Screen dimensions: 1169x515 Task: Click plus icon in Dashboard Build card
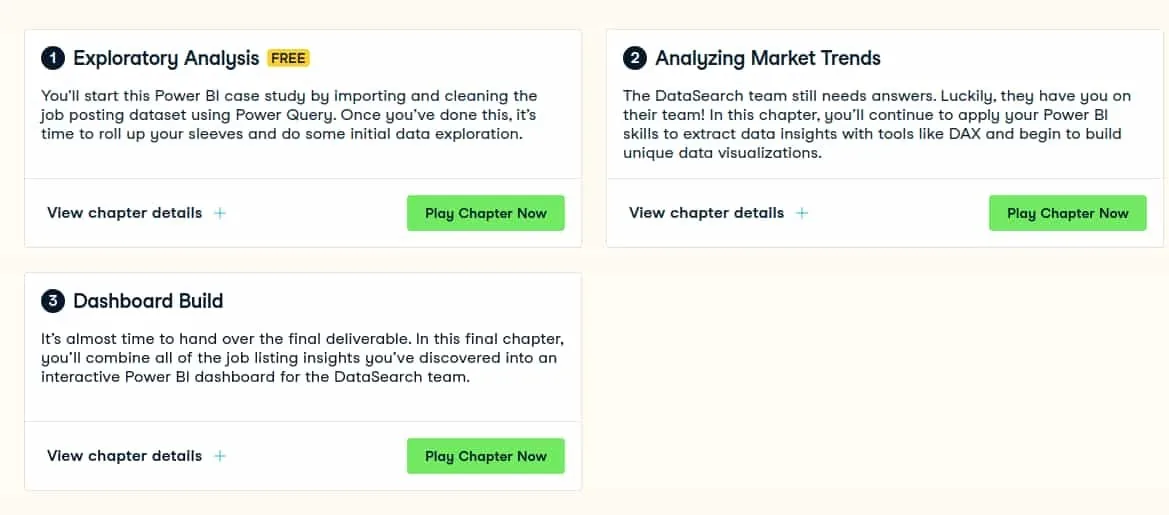(220, 456)
